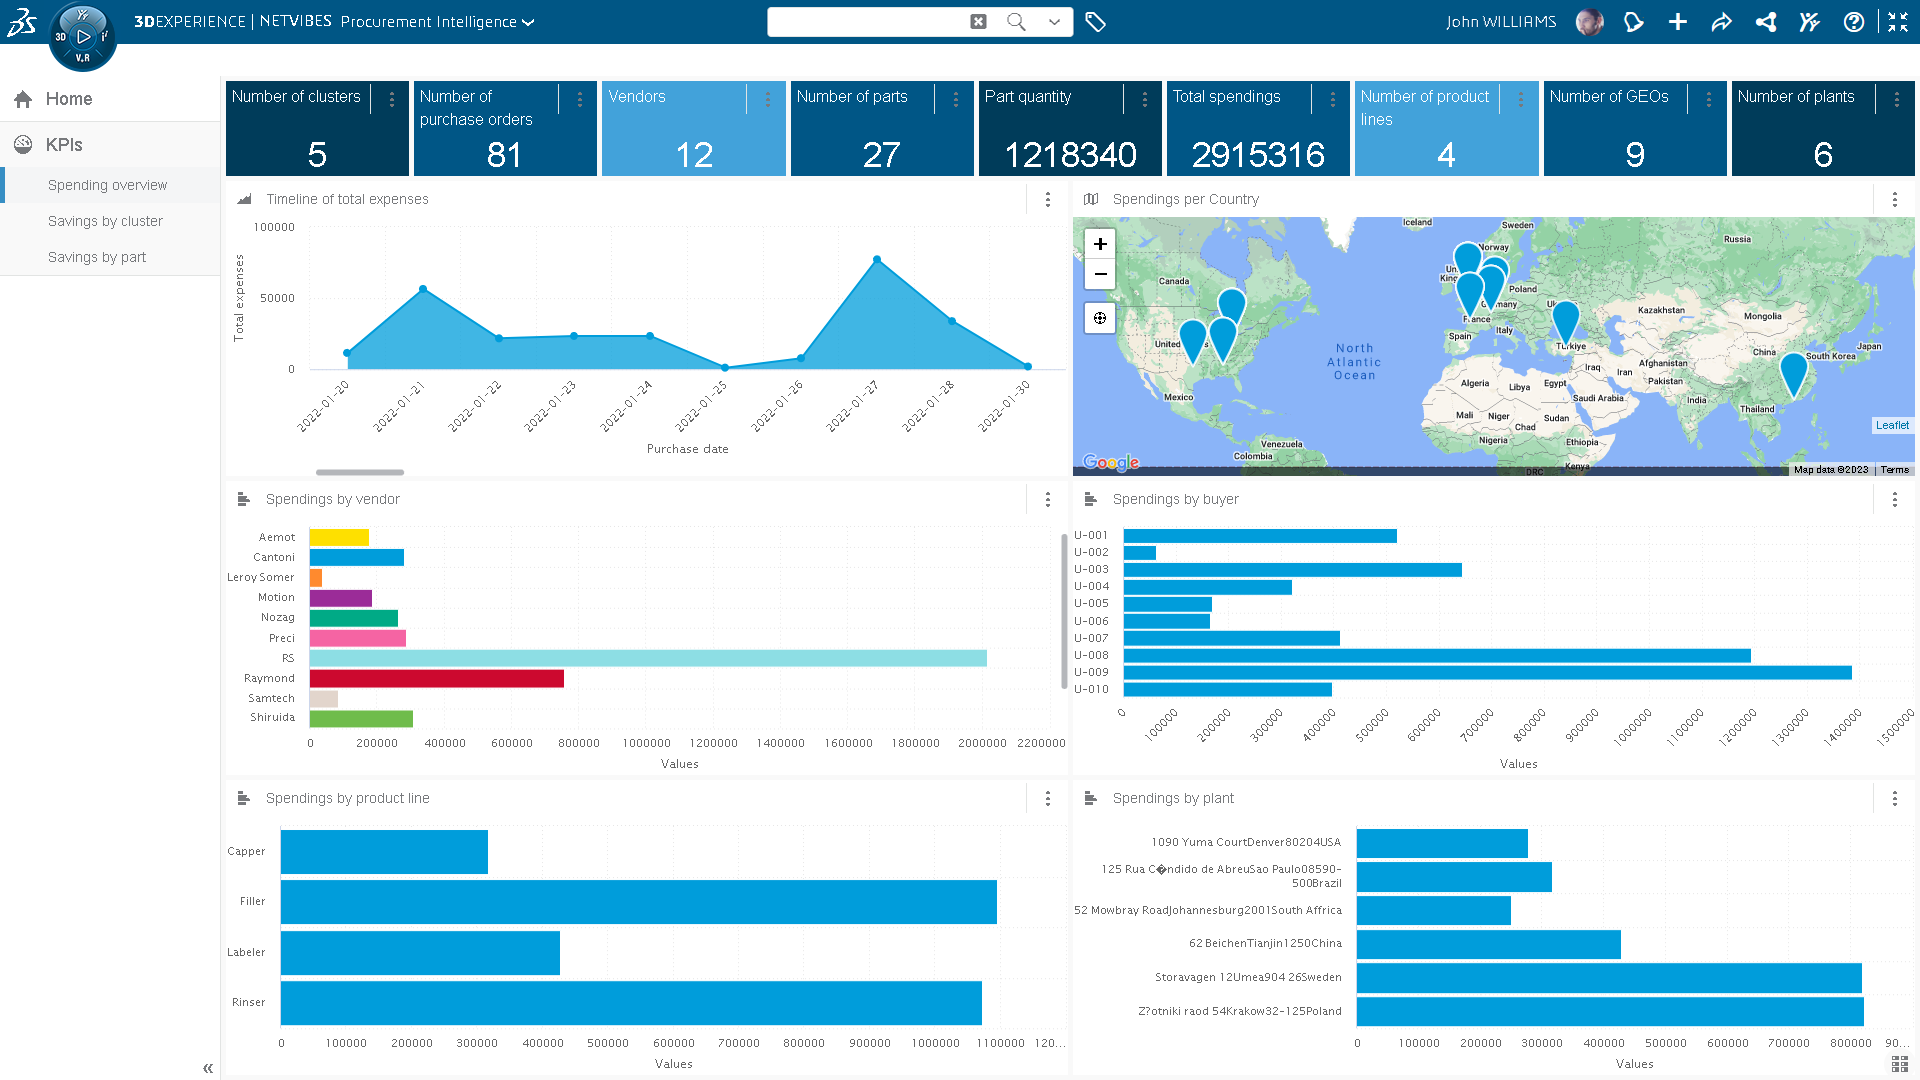Zoom in on the Spendings per Country map
The height and width of the screenshot is (1080, 1920).
[1100, 244]
